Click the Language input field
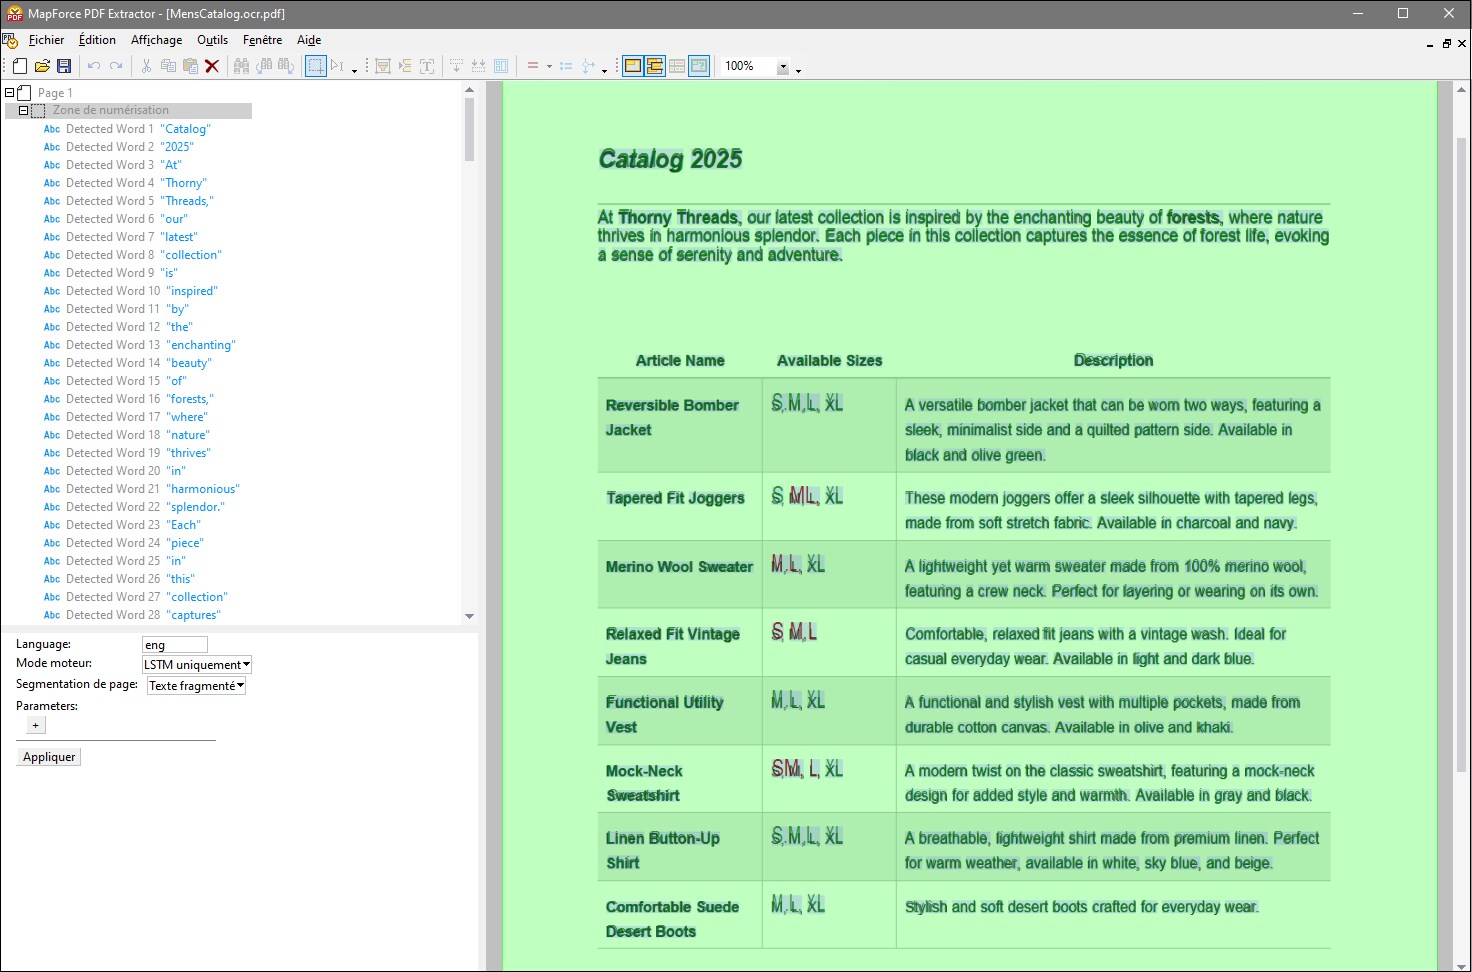This screenshot has width=1472, height=972. 175,645
